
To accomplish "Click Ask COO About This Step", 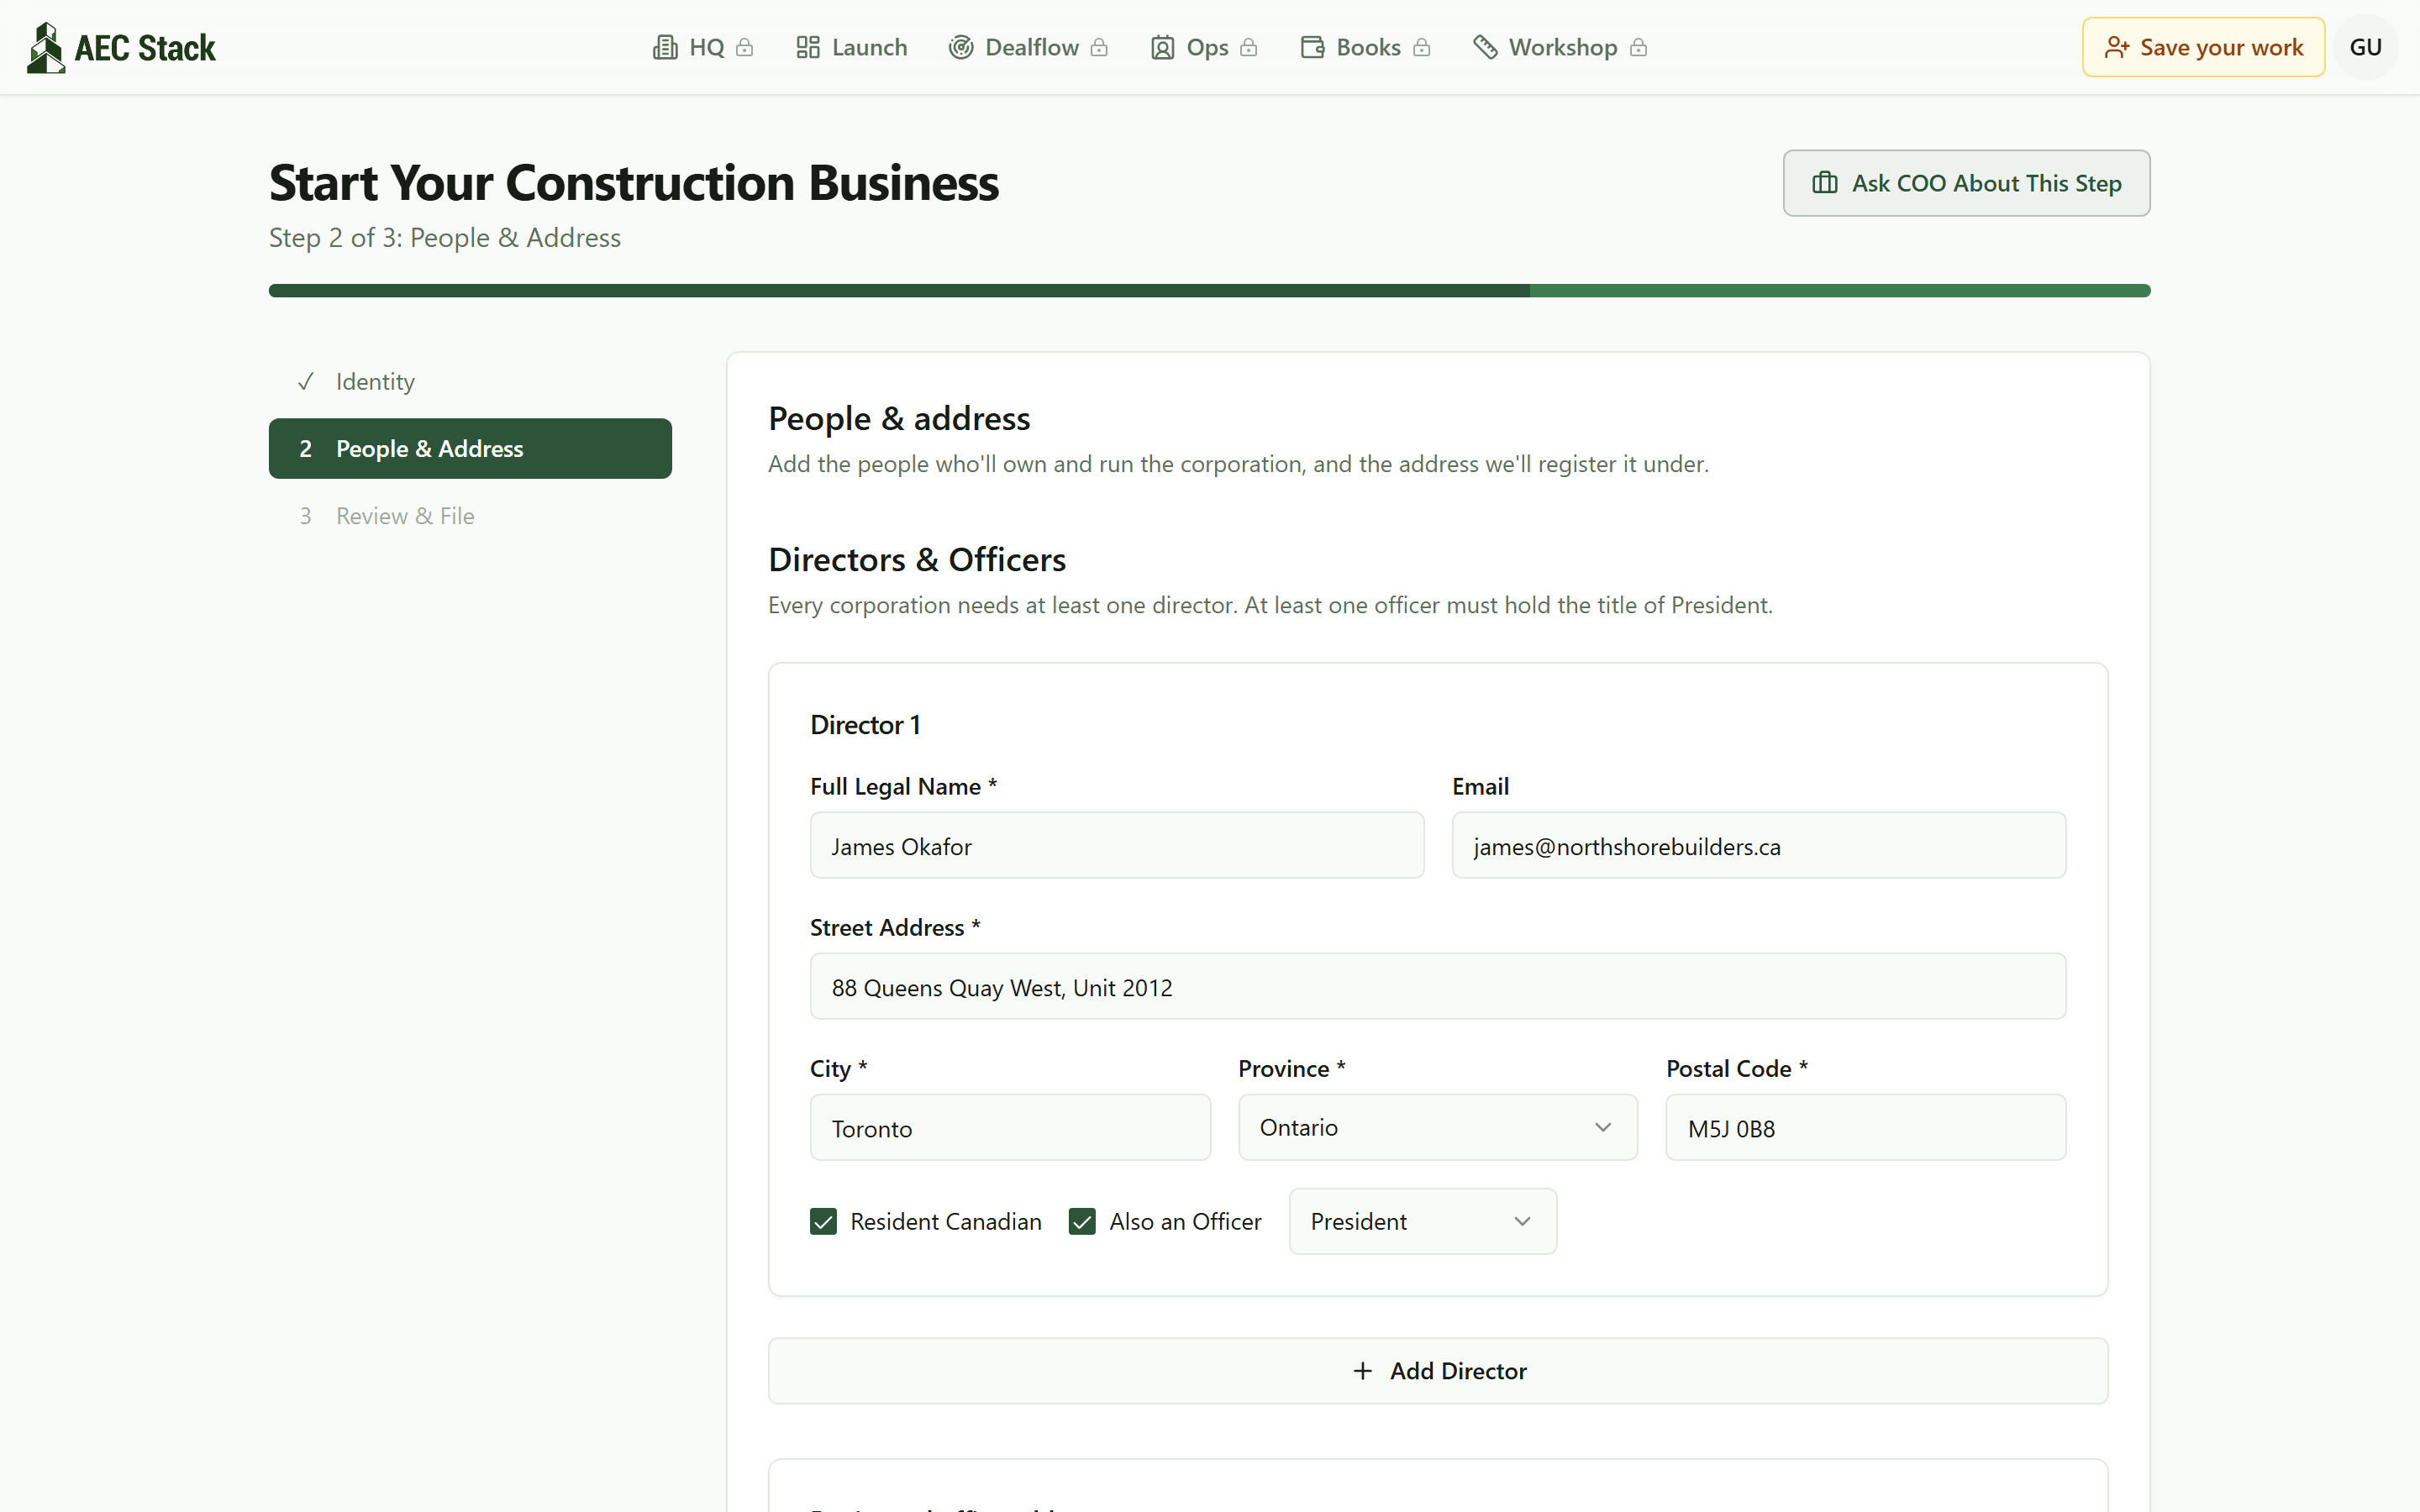I will [1966, 183].
